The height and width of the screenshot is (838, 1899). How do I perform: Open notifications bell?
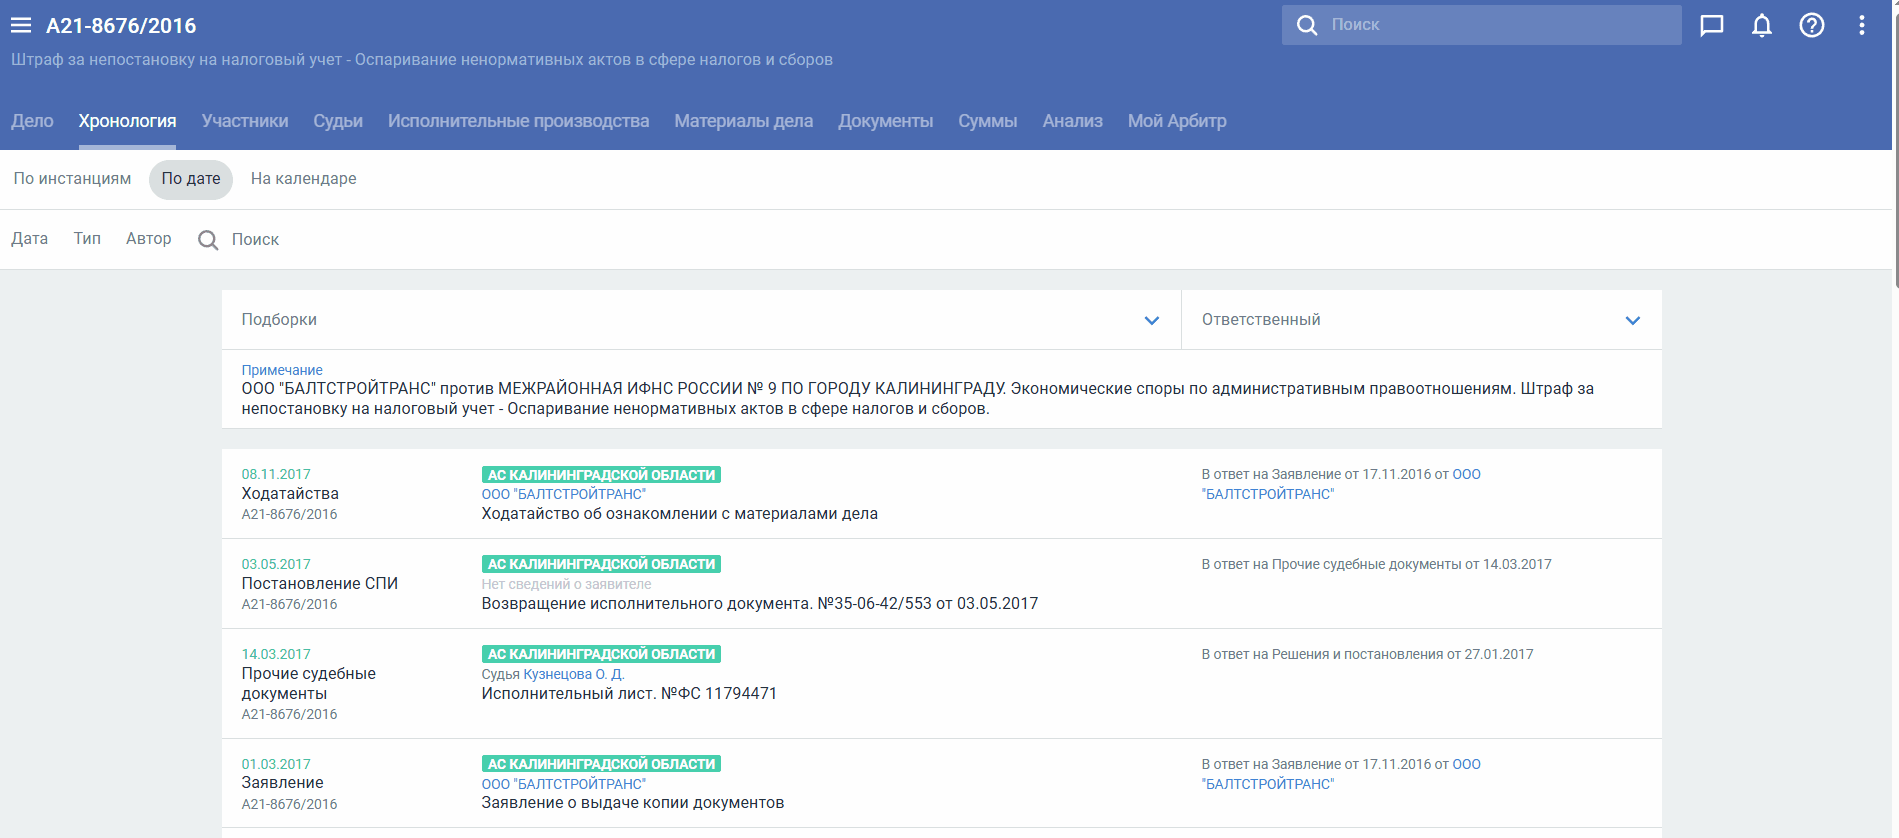(x=1762, y=25)
